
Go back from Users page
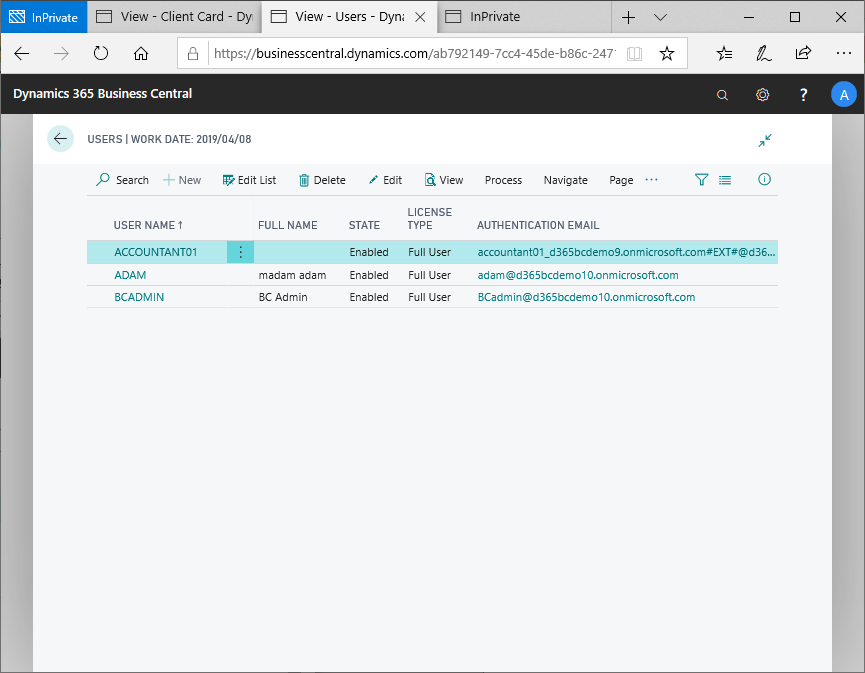(61, 138)
